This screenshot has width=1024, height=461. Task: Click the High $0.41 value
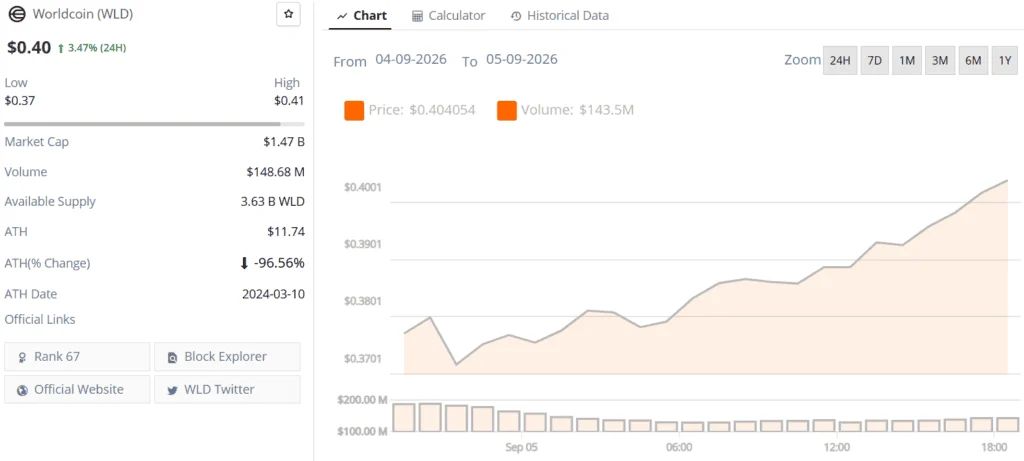pos(289,101)
